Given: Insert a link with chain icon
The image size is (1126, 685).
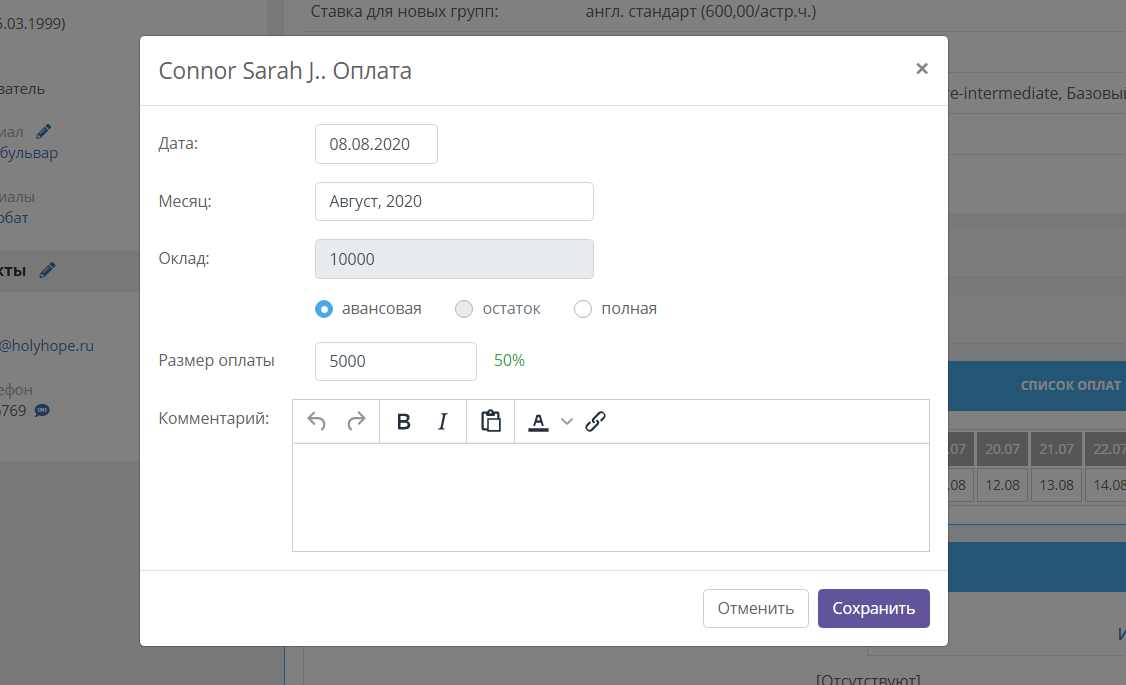Looking at the screenshot, I should tap(595, 421).
